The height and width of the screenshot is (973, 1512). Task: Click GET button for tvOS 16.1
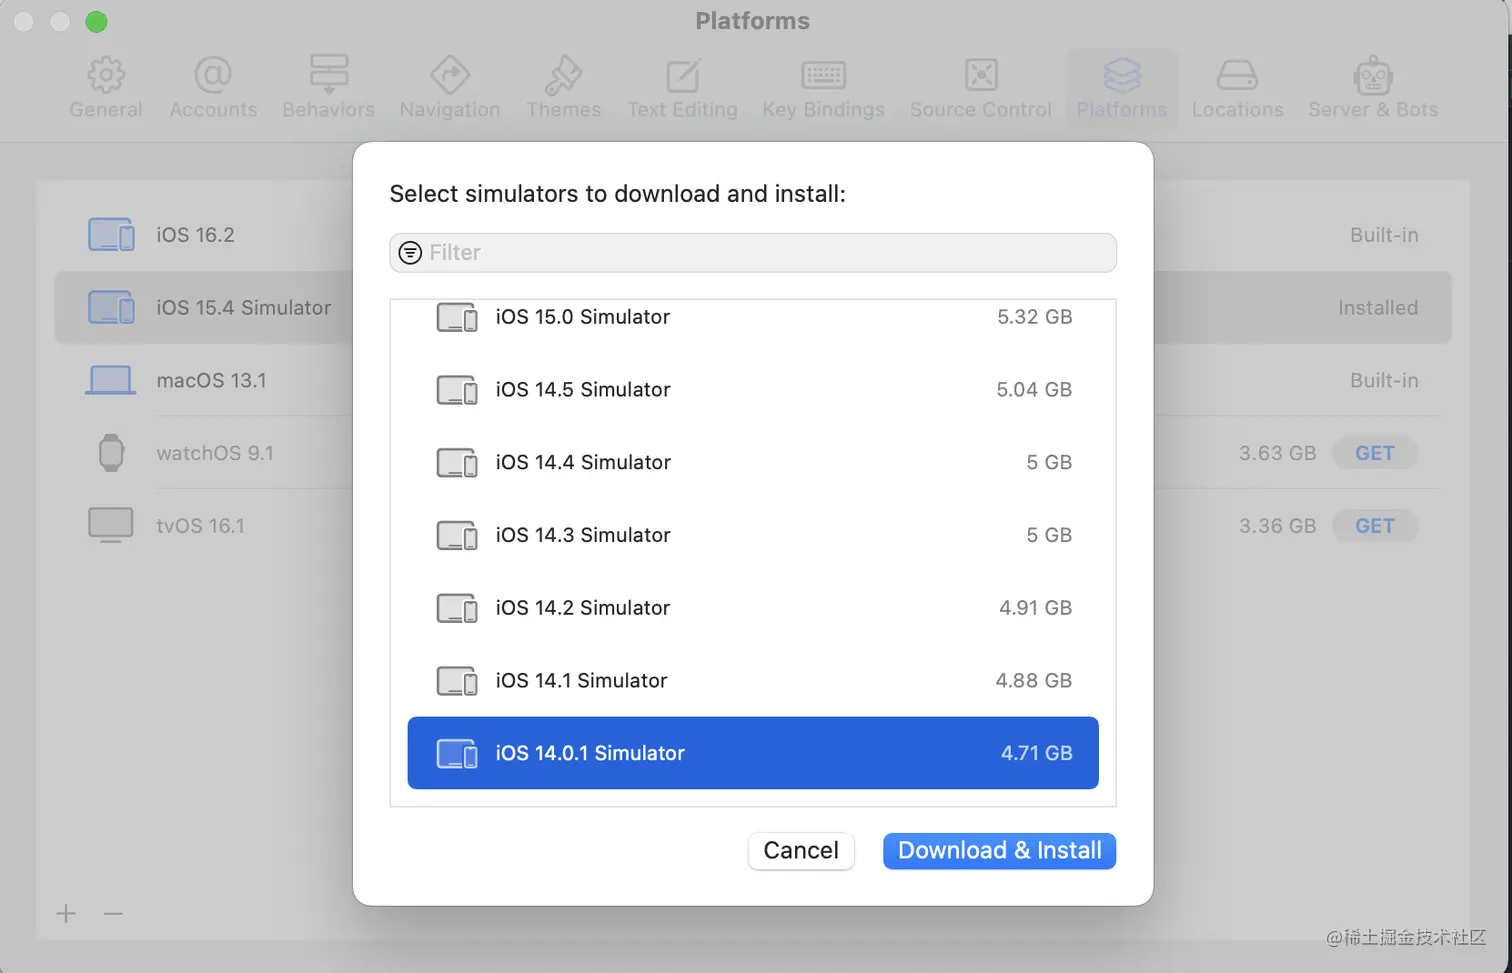(x=1375, y=526)
